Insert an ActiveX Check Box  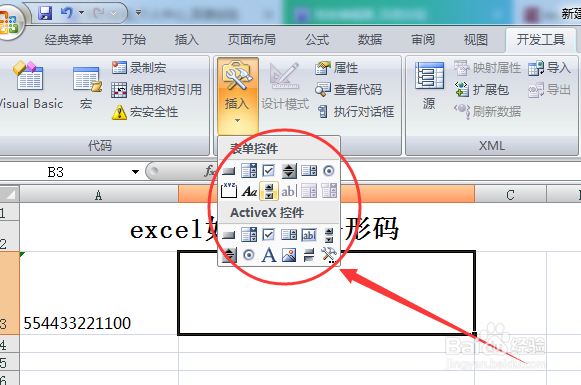click(268, 235)
